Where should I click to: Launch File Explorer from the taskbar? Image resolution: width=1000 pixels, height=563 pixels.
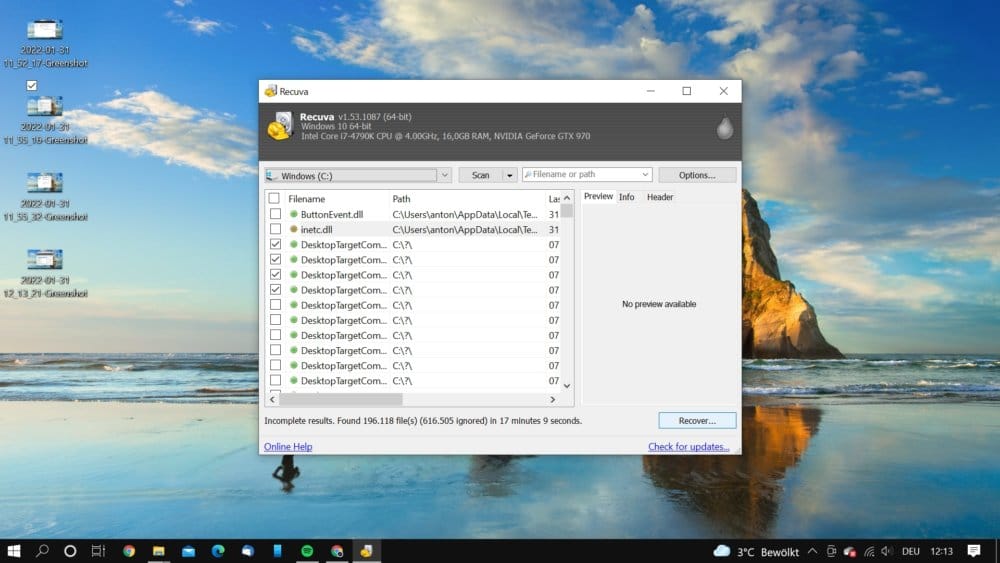(x=159, y=551)
